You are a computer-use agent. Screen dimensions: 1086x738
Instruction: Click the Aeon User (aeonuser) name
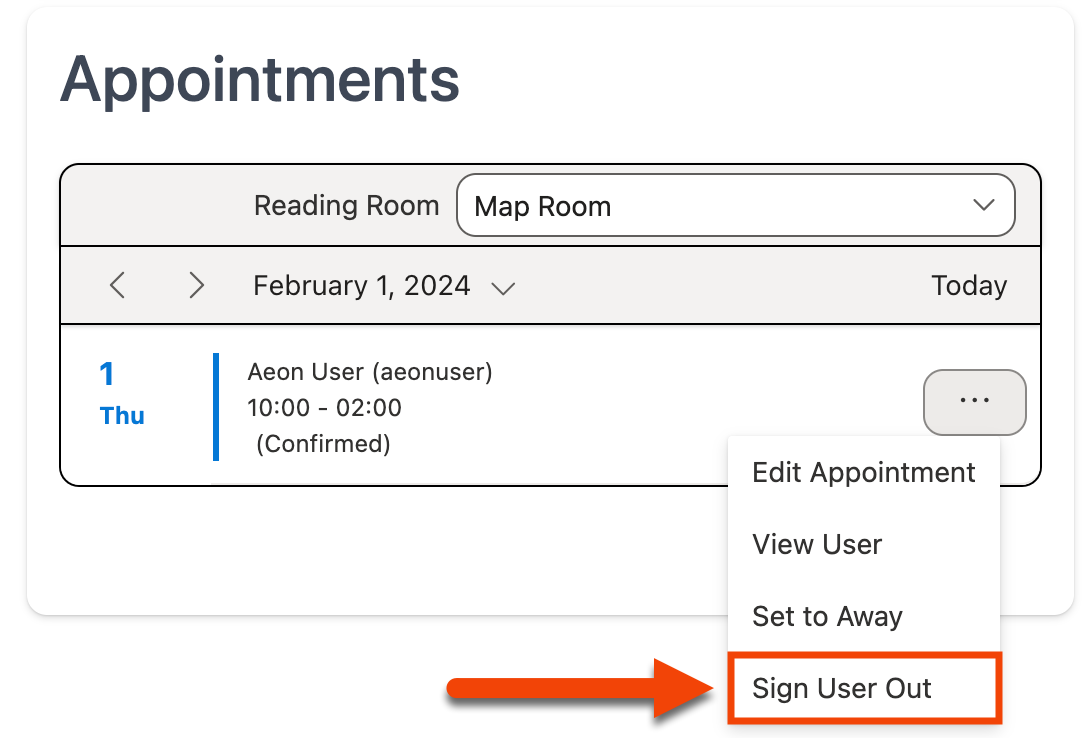coord(370,372)
